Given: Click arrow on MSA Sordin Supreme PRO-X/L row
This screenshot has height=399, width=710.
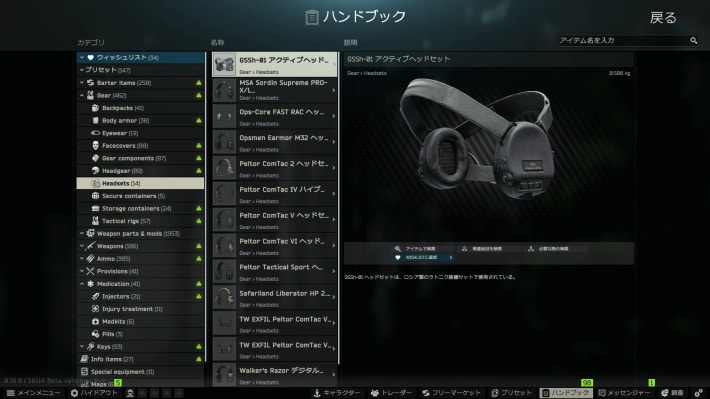Looking at the screenshot, I should pos(334,90).
